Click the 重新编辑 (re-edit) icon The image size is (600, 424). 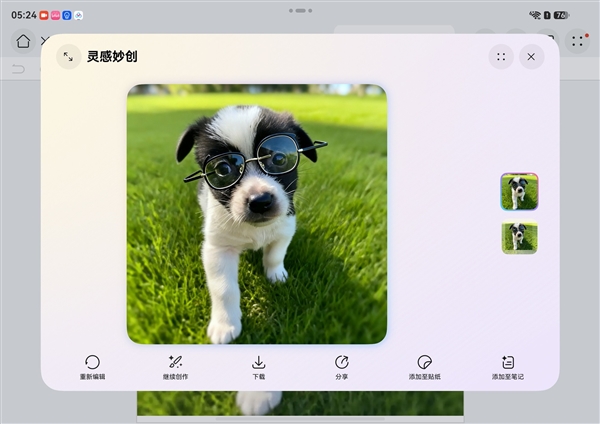tap(92, 362)
